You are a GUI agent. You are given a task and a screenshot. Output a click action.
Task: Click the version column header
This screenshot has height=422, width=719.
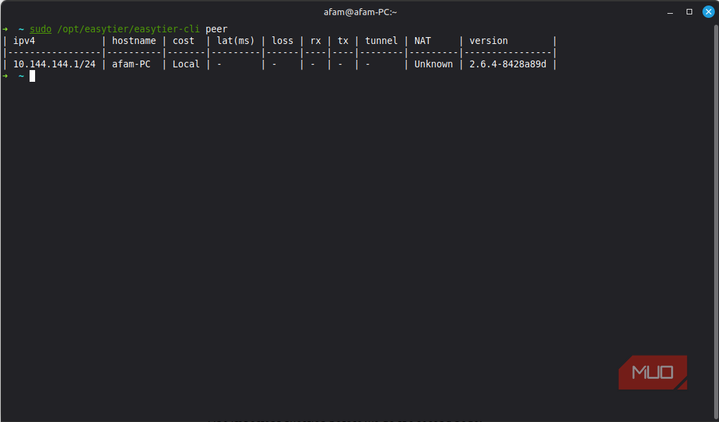pos(489,41)
